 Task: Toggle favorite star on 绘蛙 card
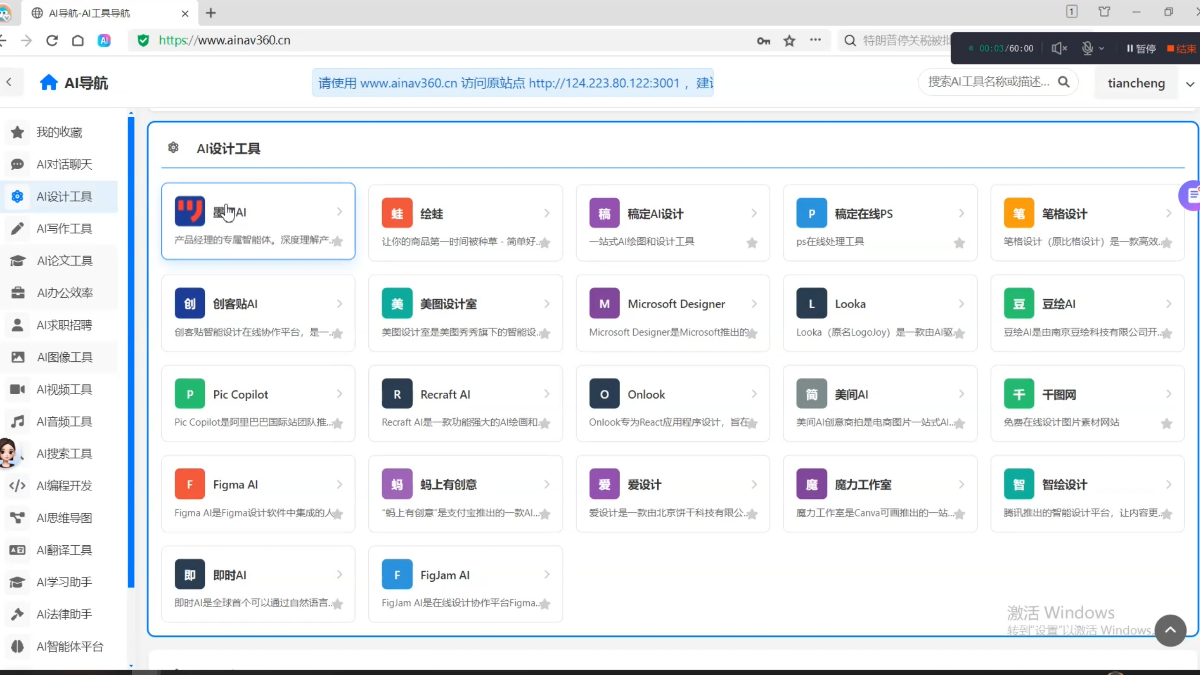(545, 242)
